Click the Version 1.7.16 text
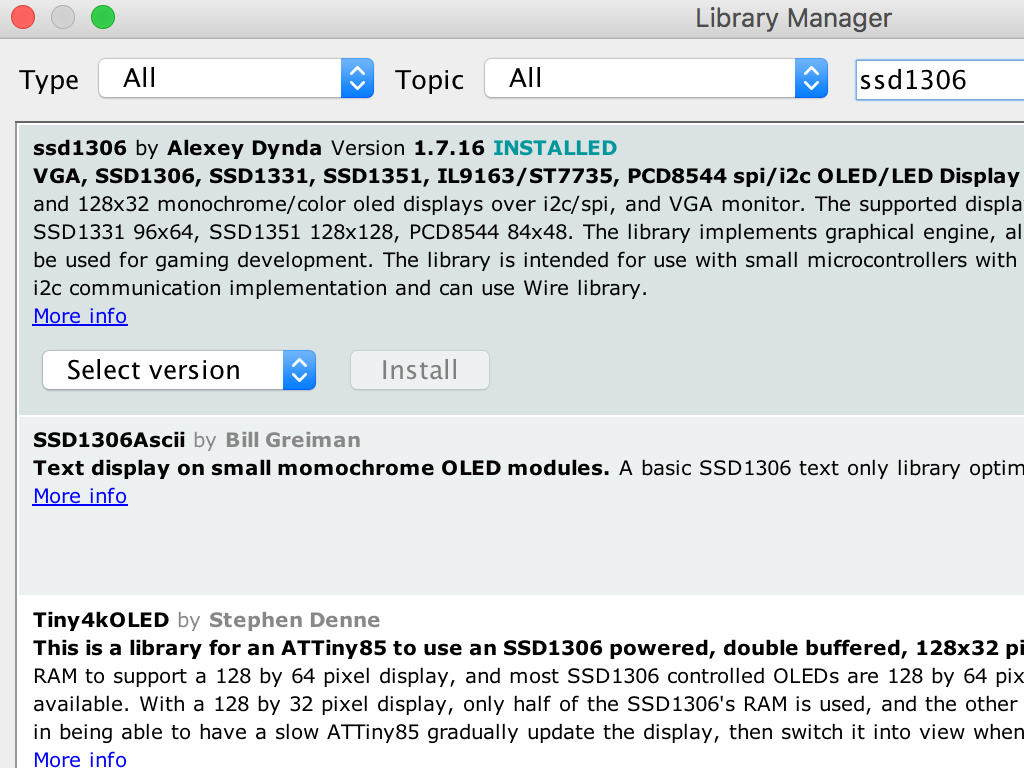 [x=408, y=148]
